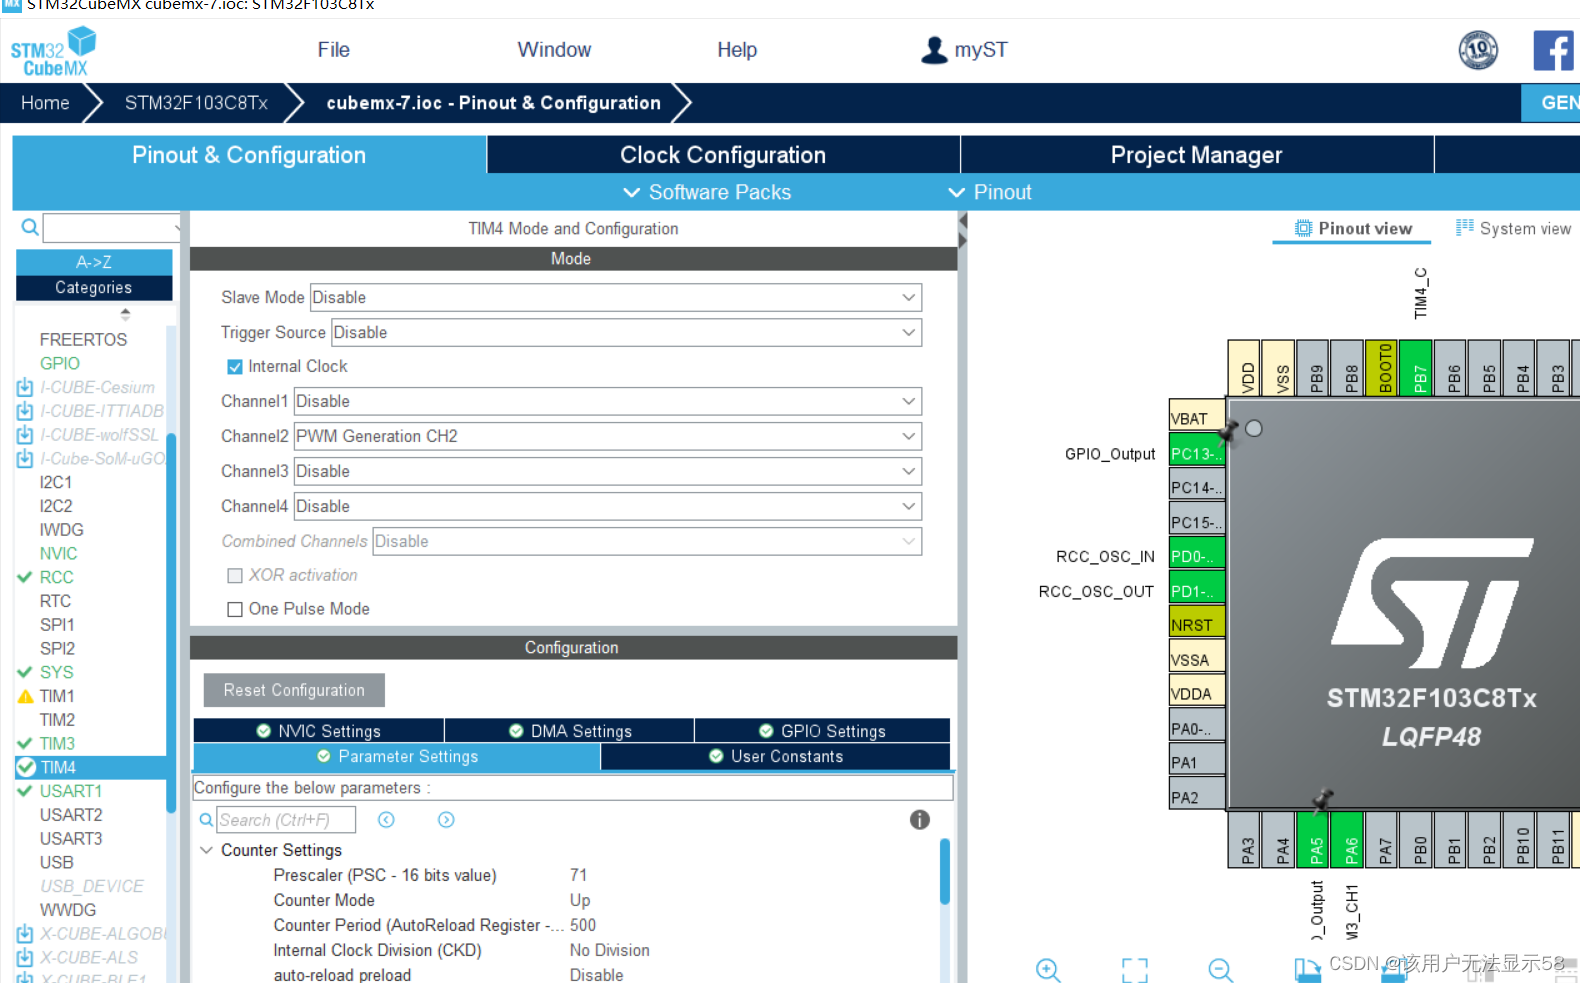Go to next search result arrow
The width and height of the screenshot is (1580, 983).
click(x=446, y=820)
